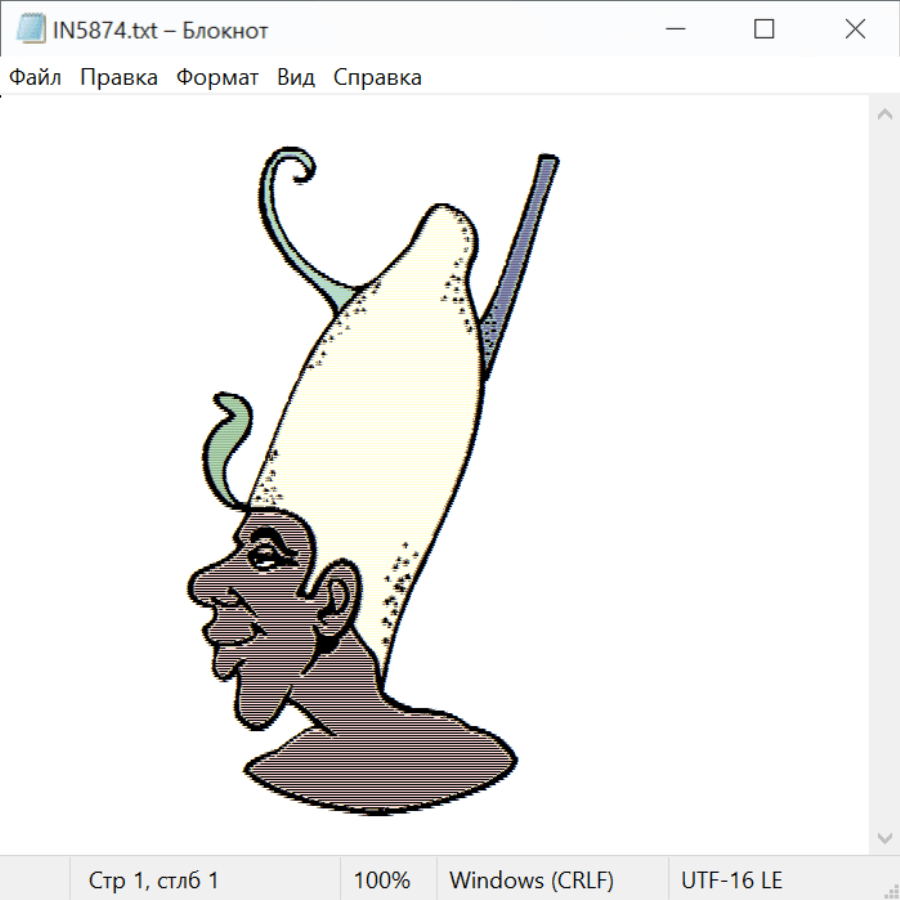The width and height of the screenshot is (900, 900).
Task: Click the ear of the figure's face
Action: pos(338,603)
